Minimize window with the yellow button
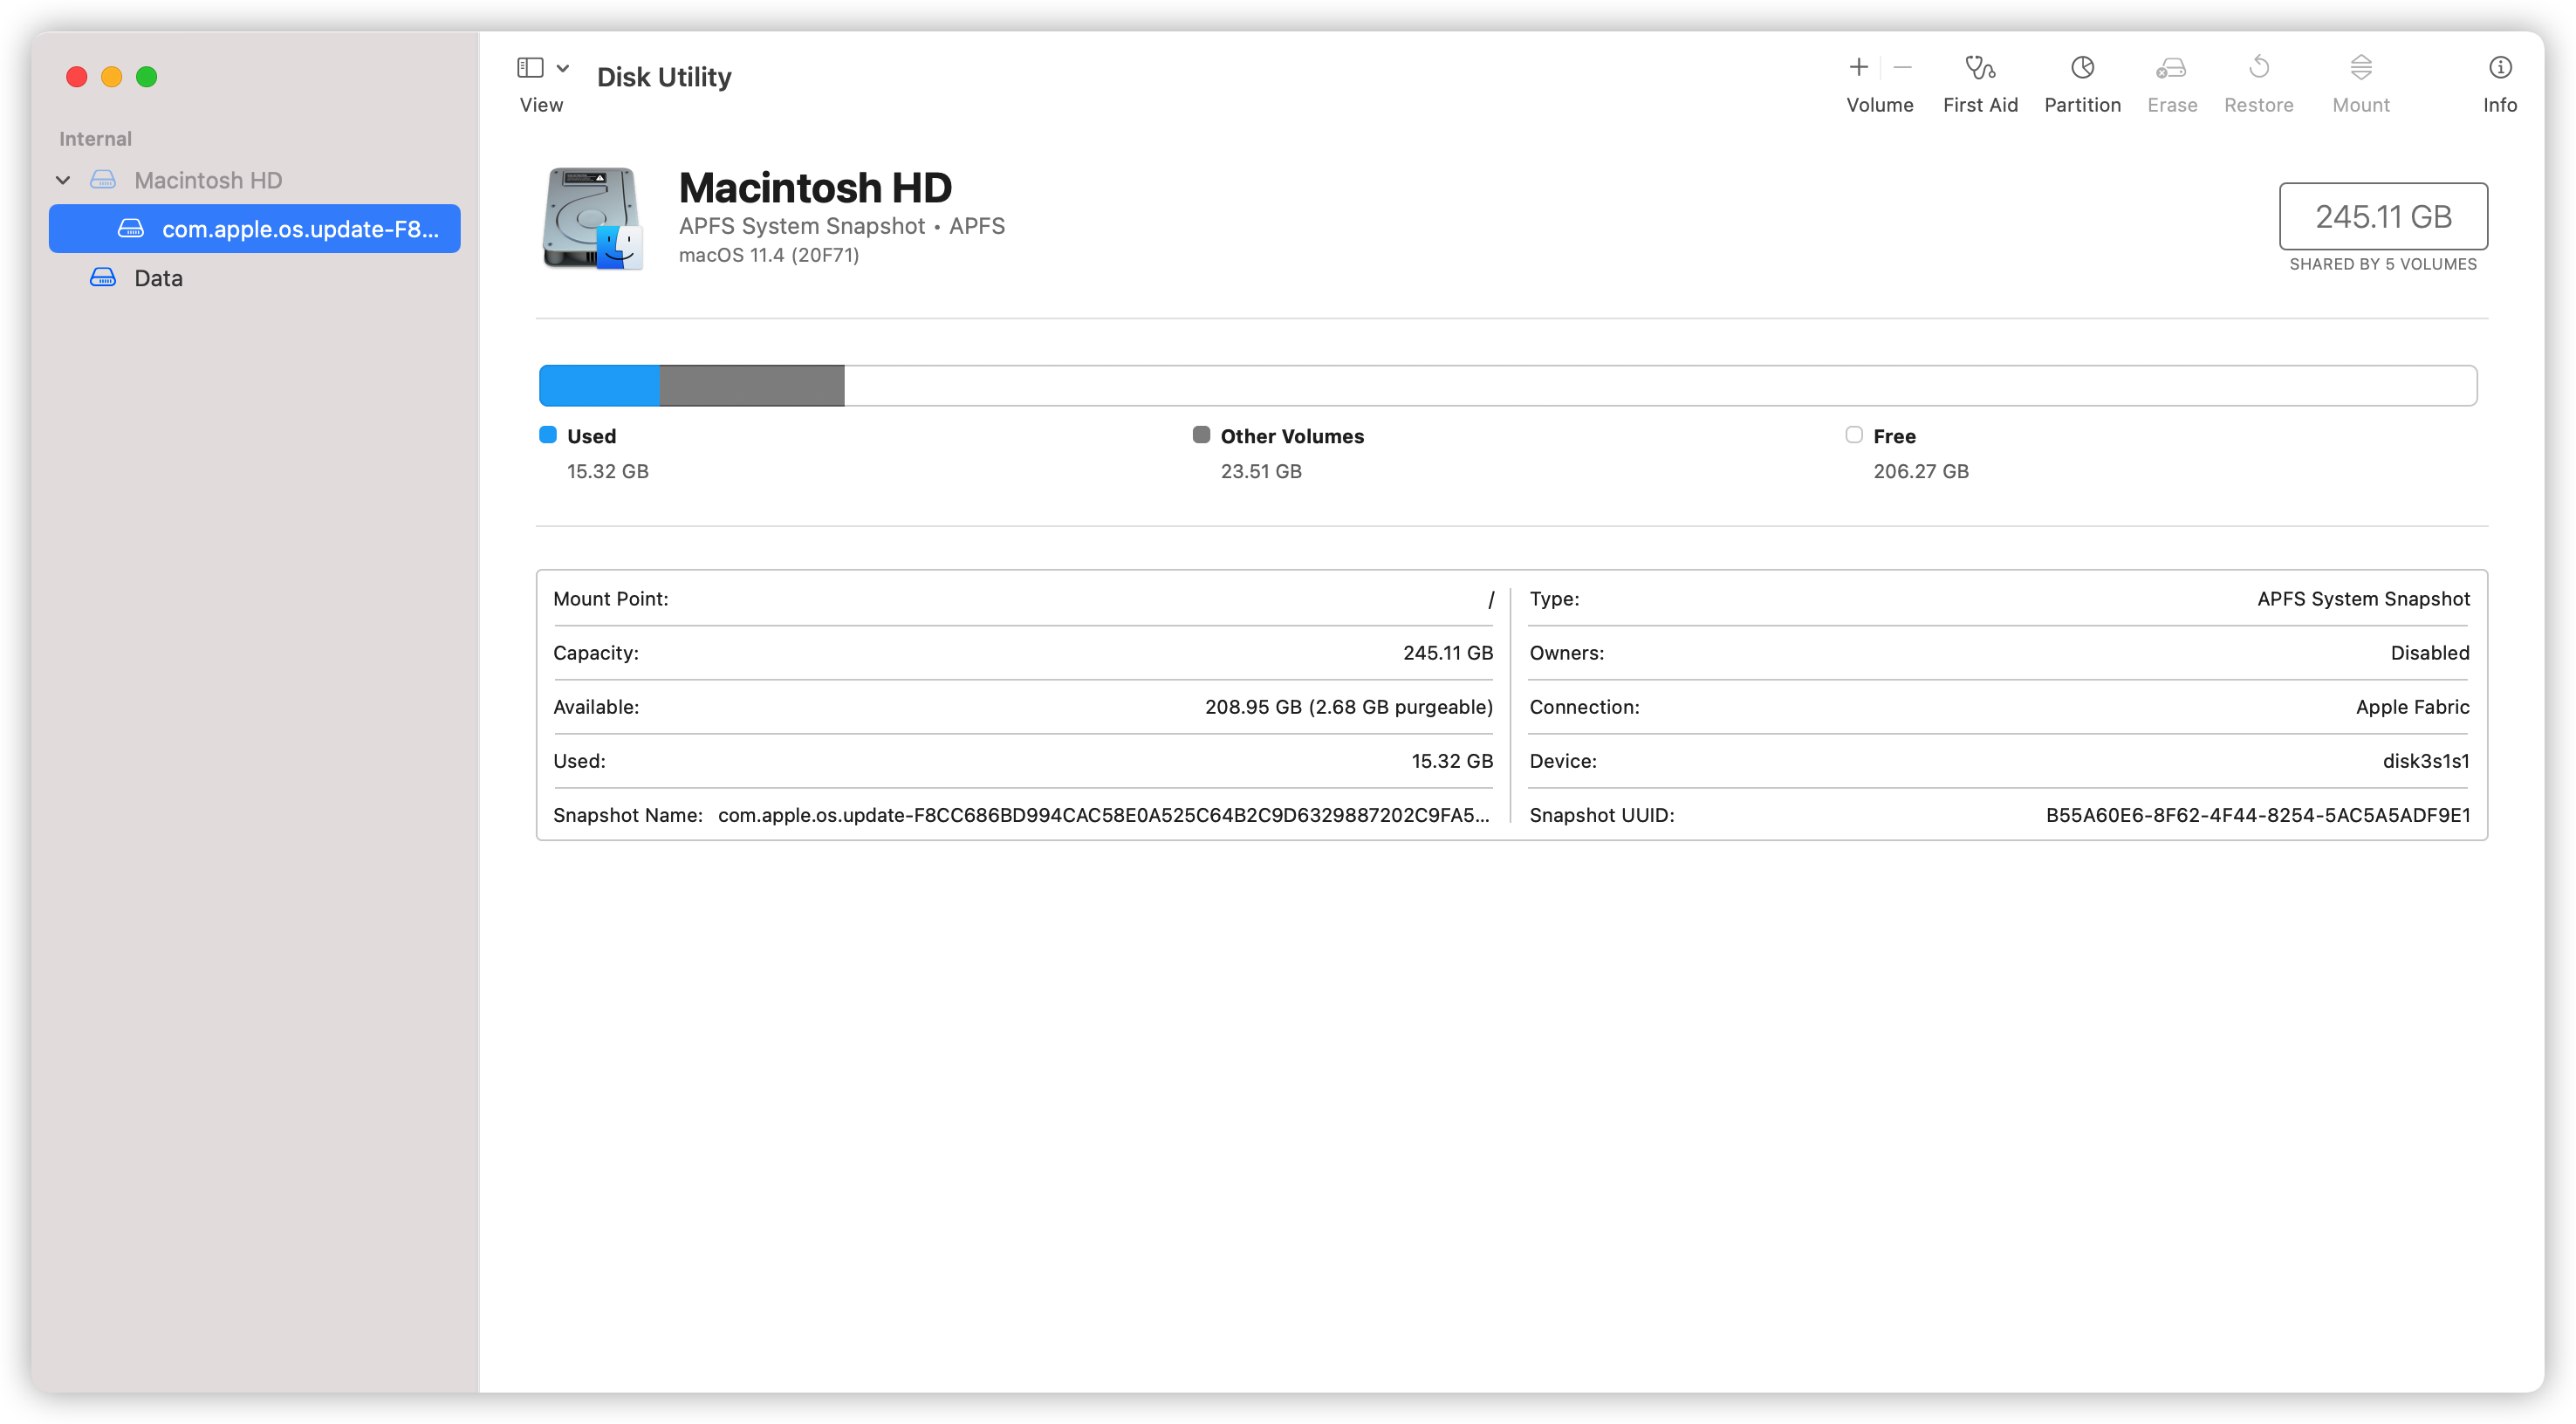Viewport: 2576px width, 1424px height. tap(111, 76)
